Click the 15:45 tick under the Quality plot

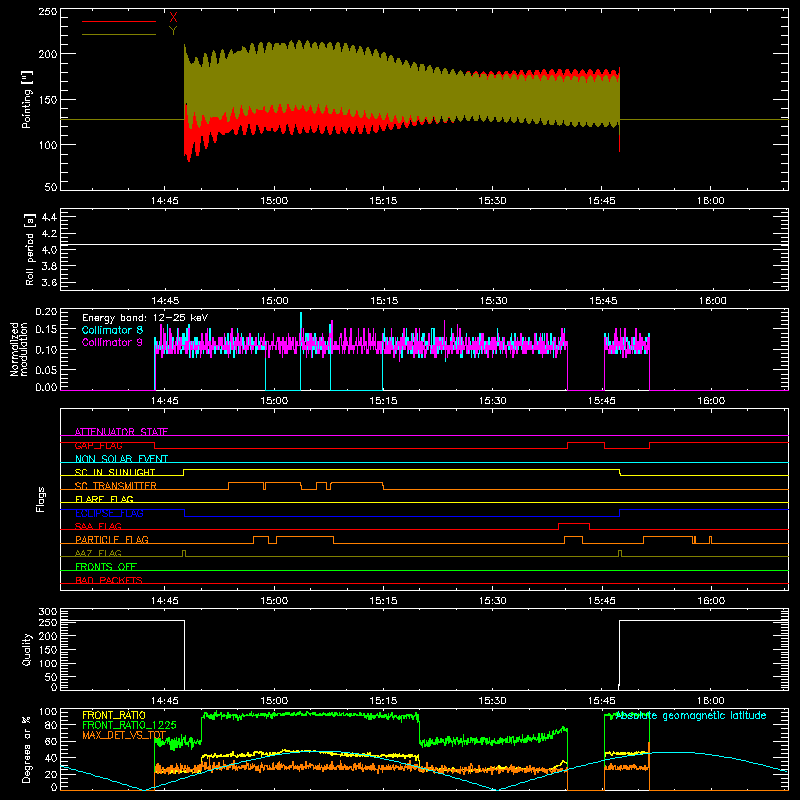pyautogui.click(x=603, y=701)
